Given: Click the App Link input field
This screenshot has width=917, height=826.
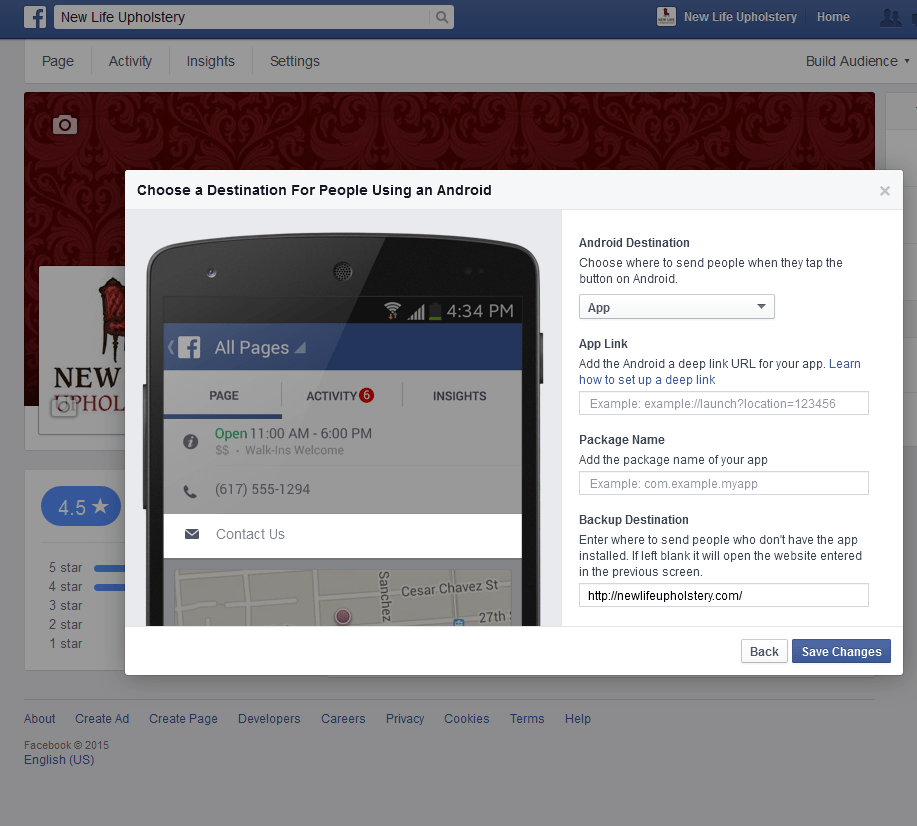Looking at the screenshot, I should 723,403.
